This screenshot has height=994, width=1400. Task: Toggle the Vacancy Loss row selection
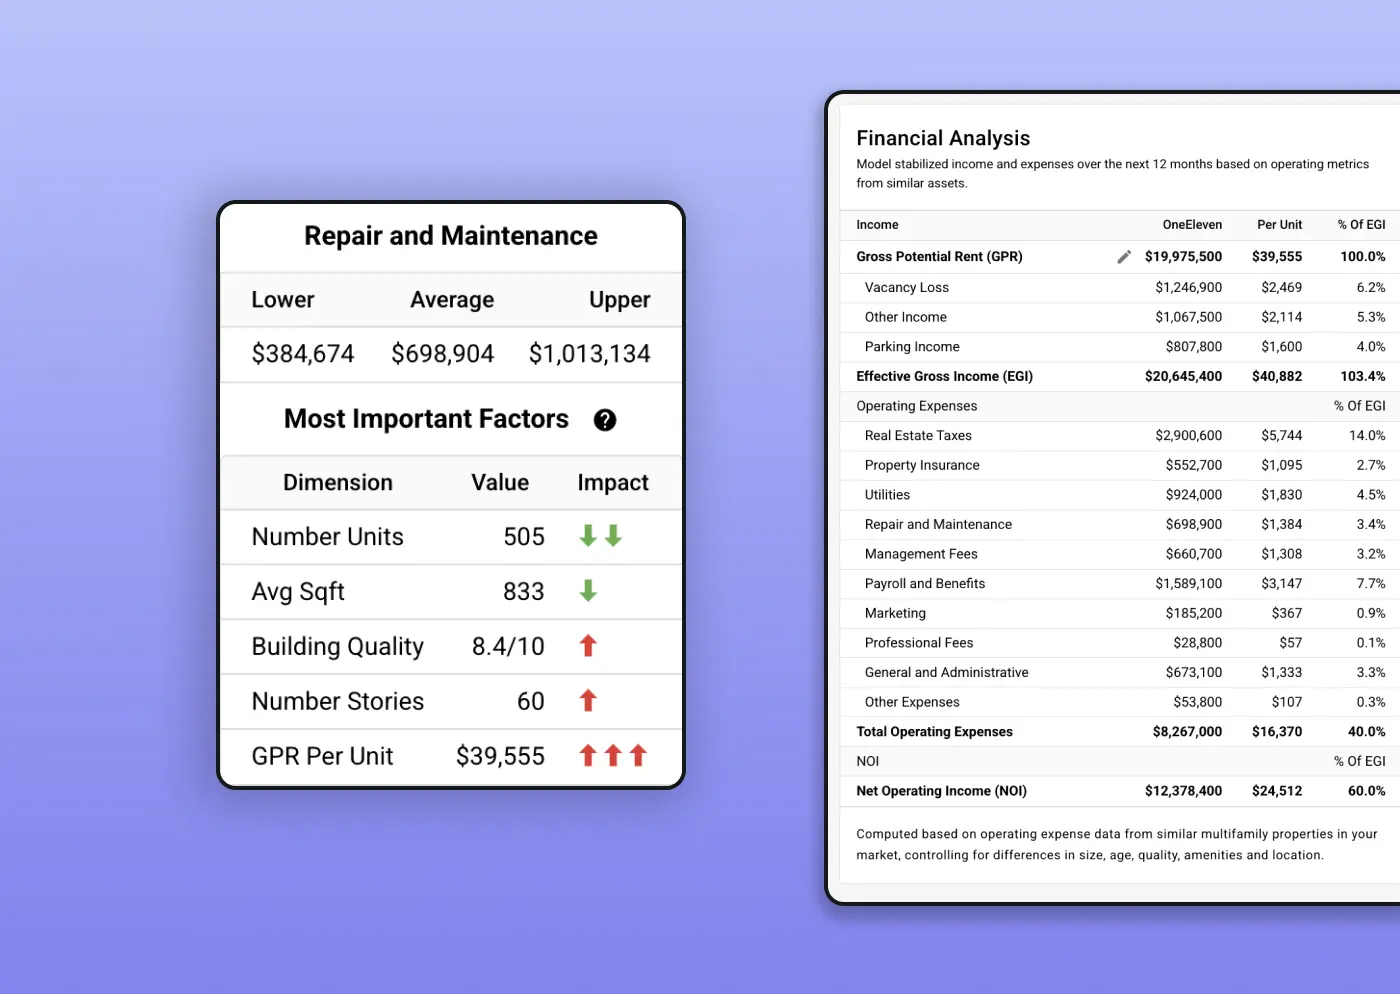[906, 287]
